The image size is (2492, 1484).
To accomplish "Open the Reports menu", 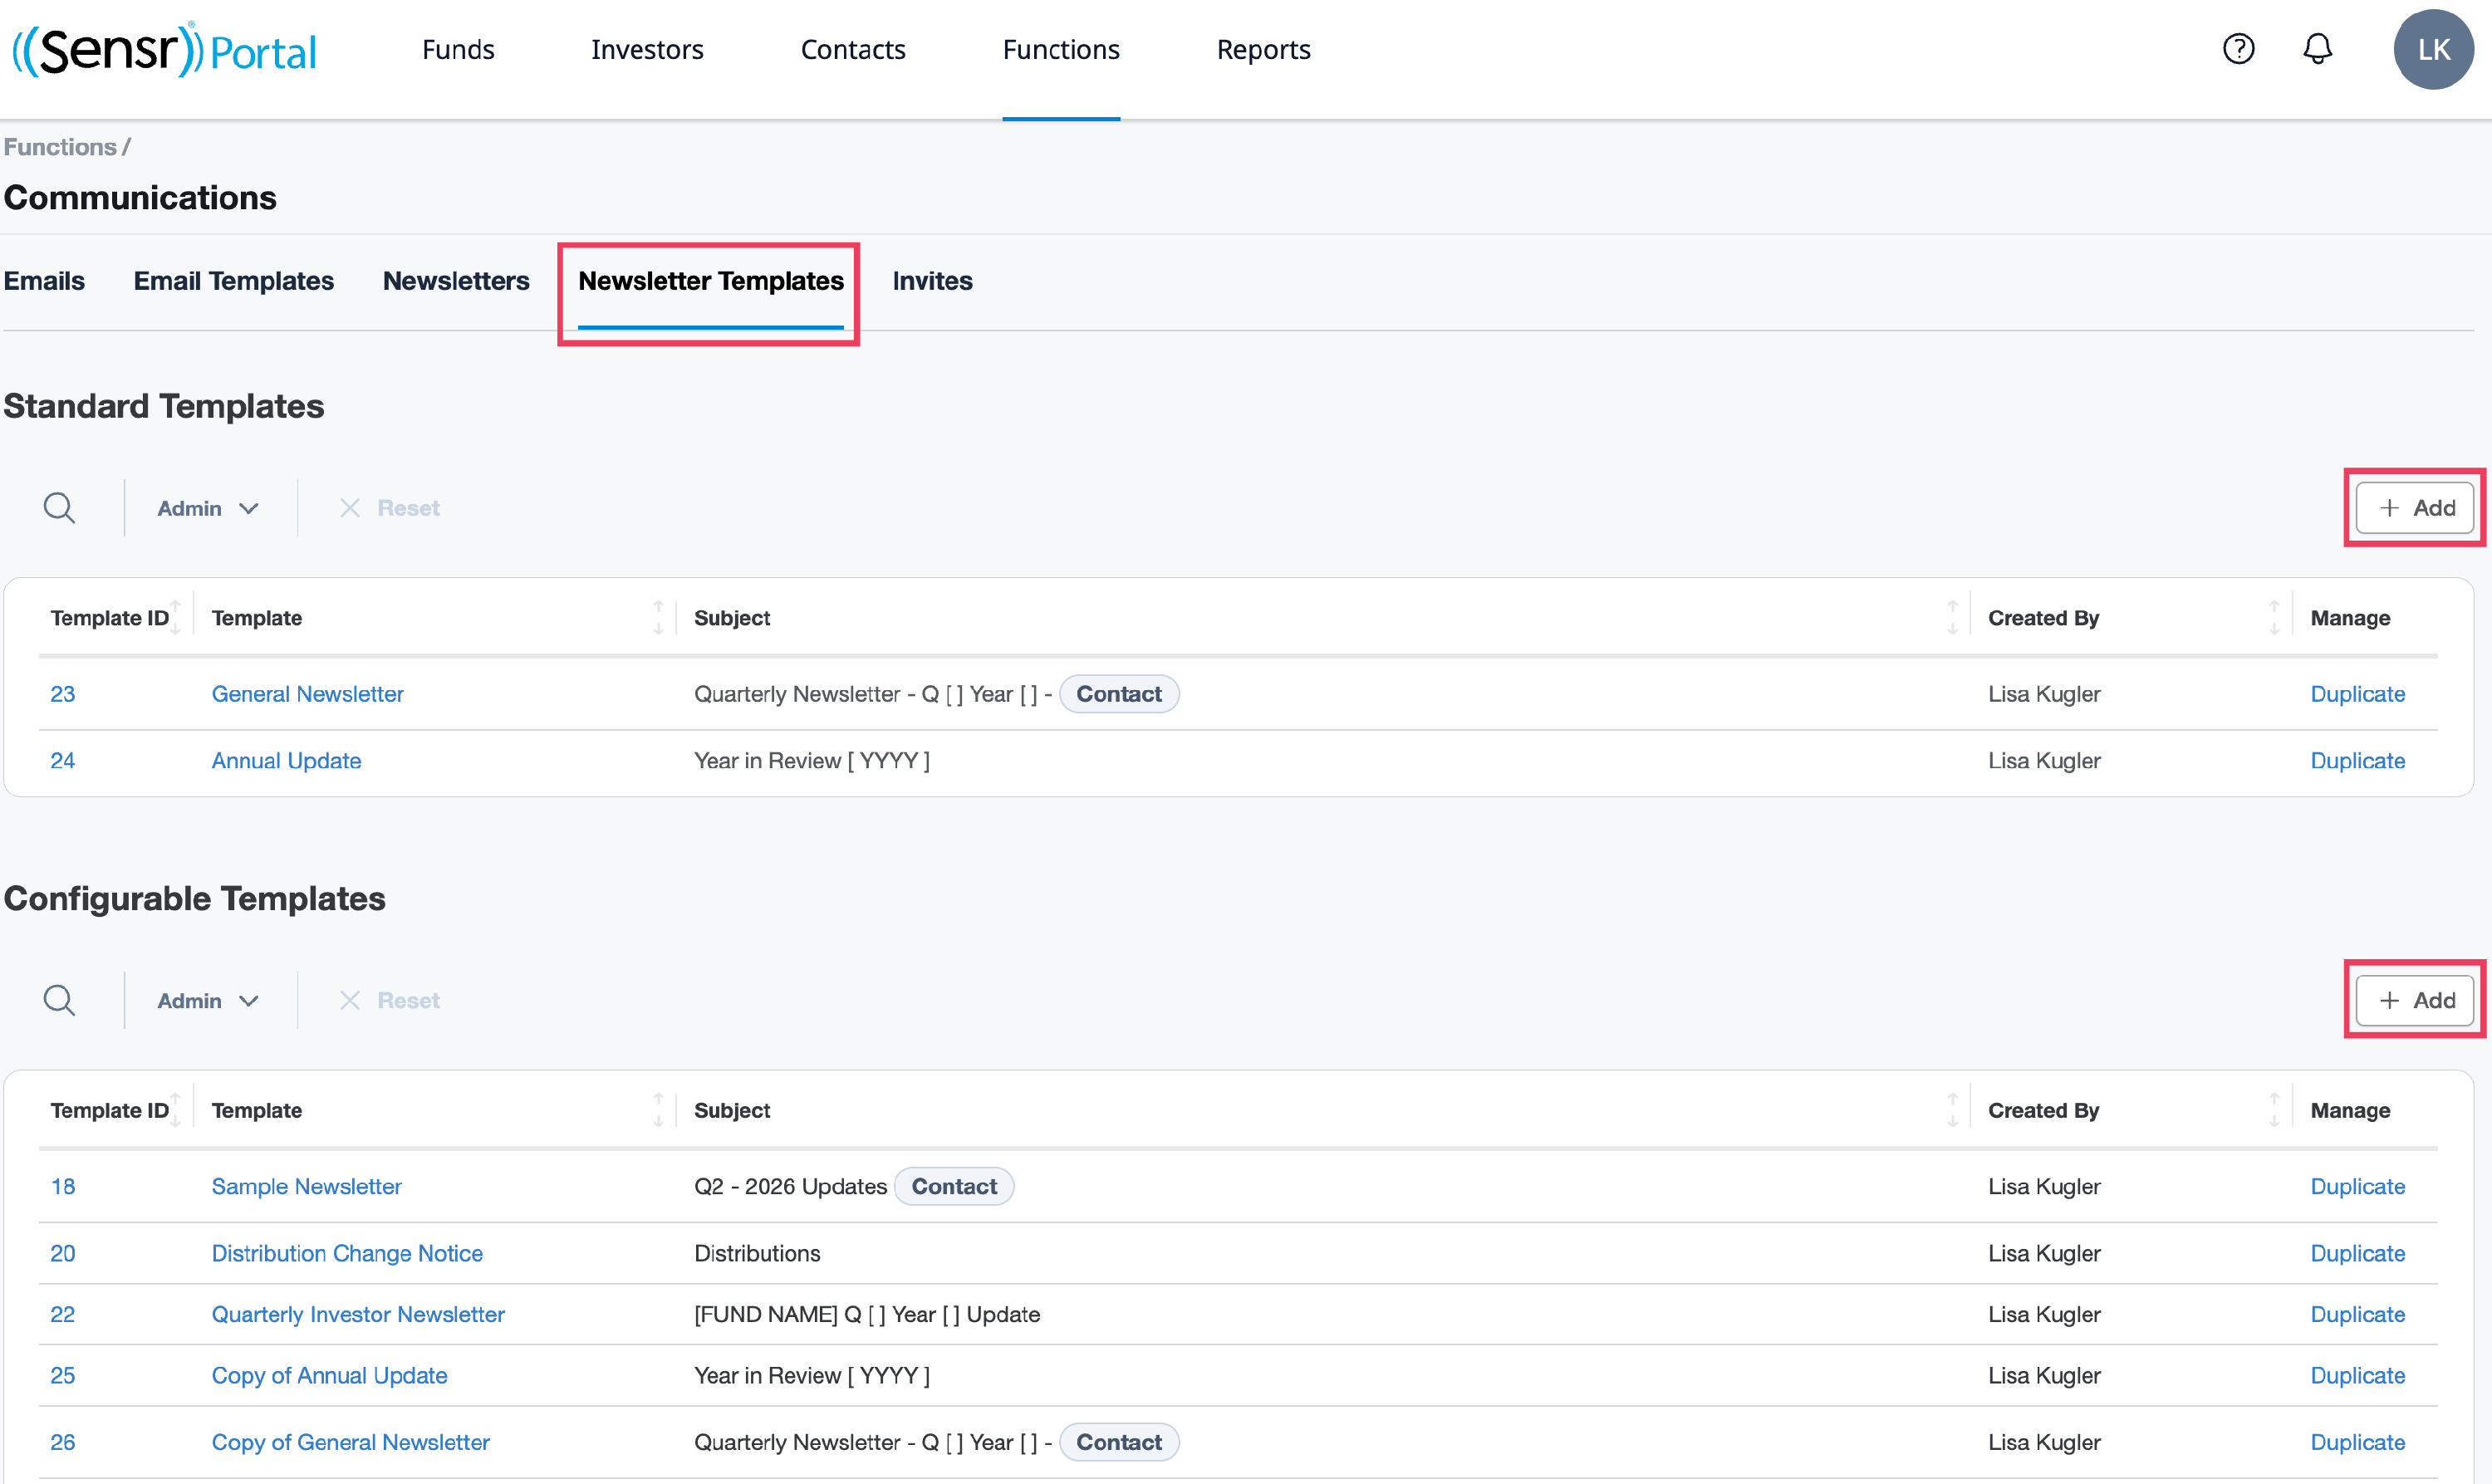I will tap(1263, 49).
